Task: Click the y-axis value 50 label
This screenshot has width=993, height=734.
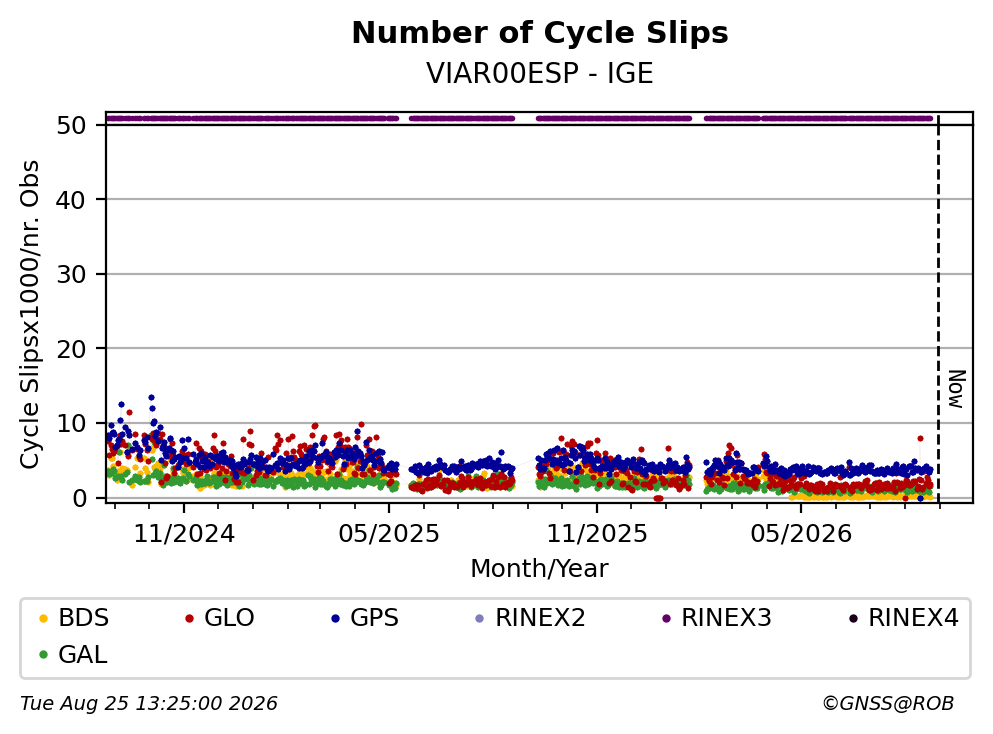Action: (x=71, y=125)
